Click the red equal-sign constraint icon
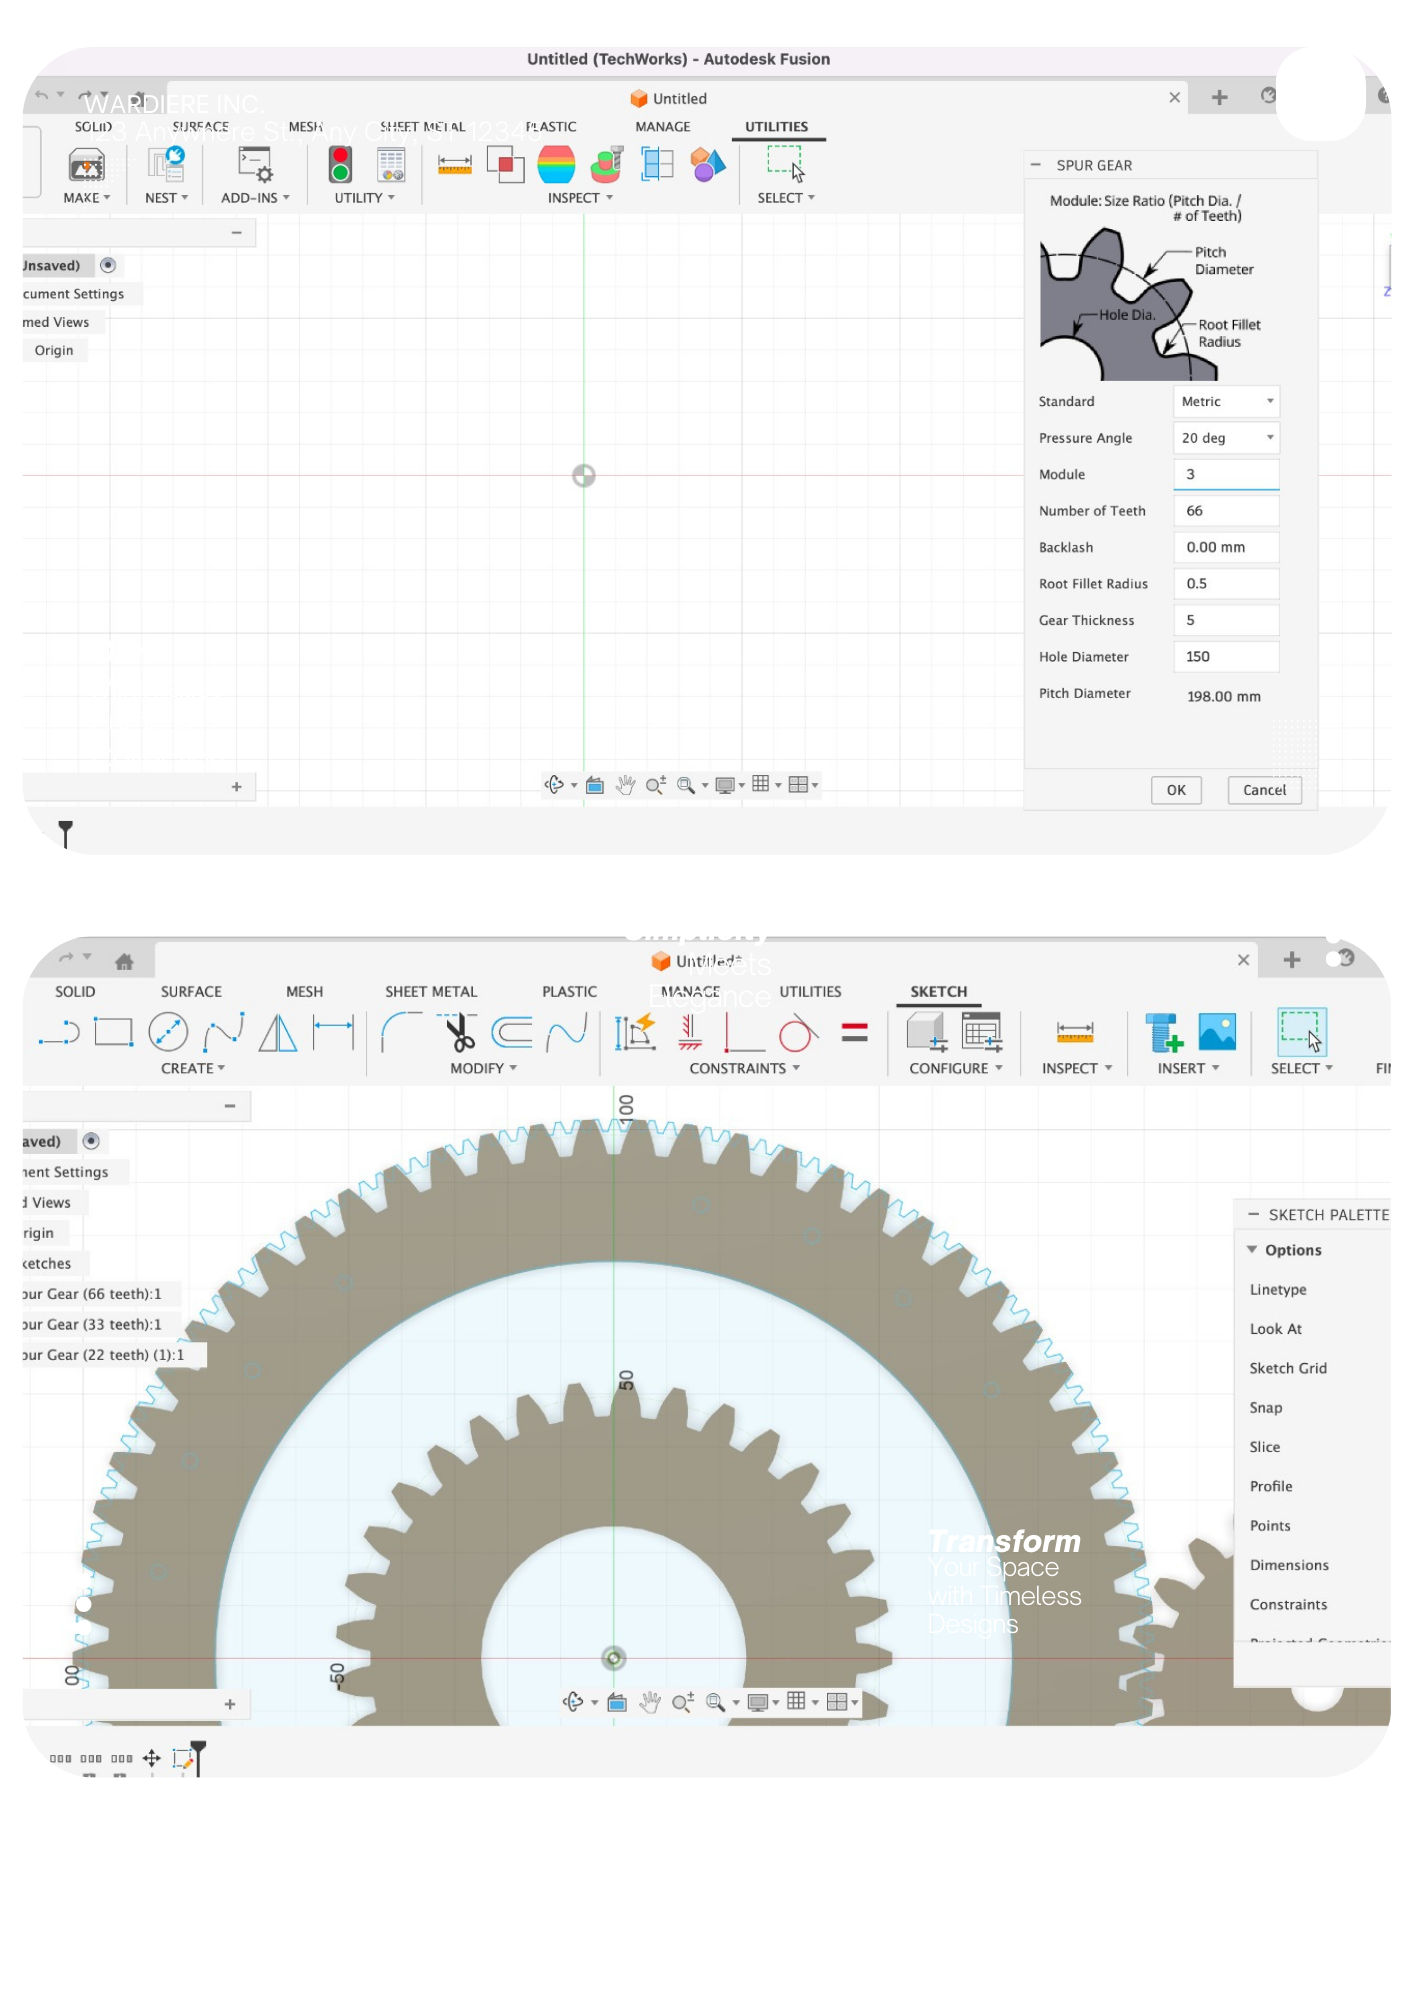Screen dimensions: 1414x2000 pyautogui.click(x=854, y=1032)
